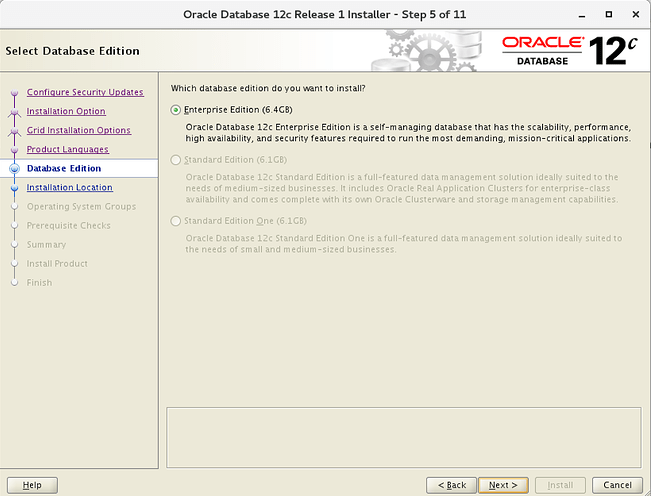Click the Database Edition step bullet icon
The image size is (651, 496).
[15, 169]
